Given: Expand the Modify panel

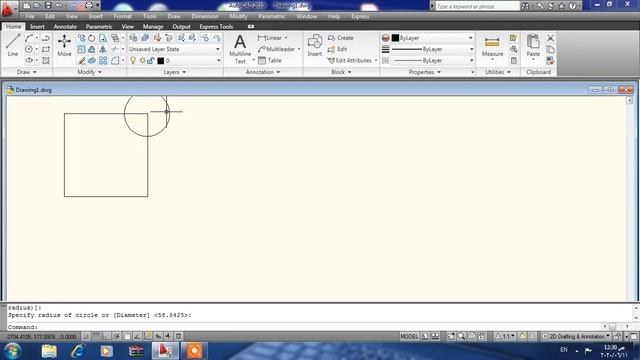Looking at the screenshot, I should (x=89, y=72).
